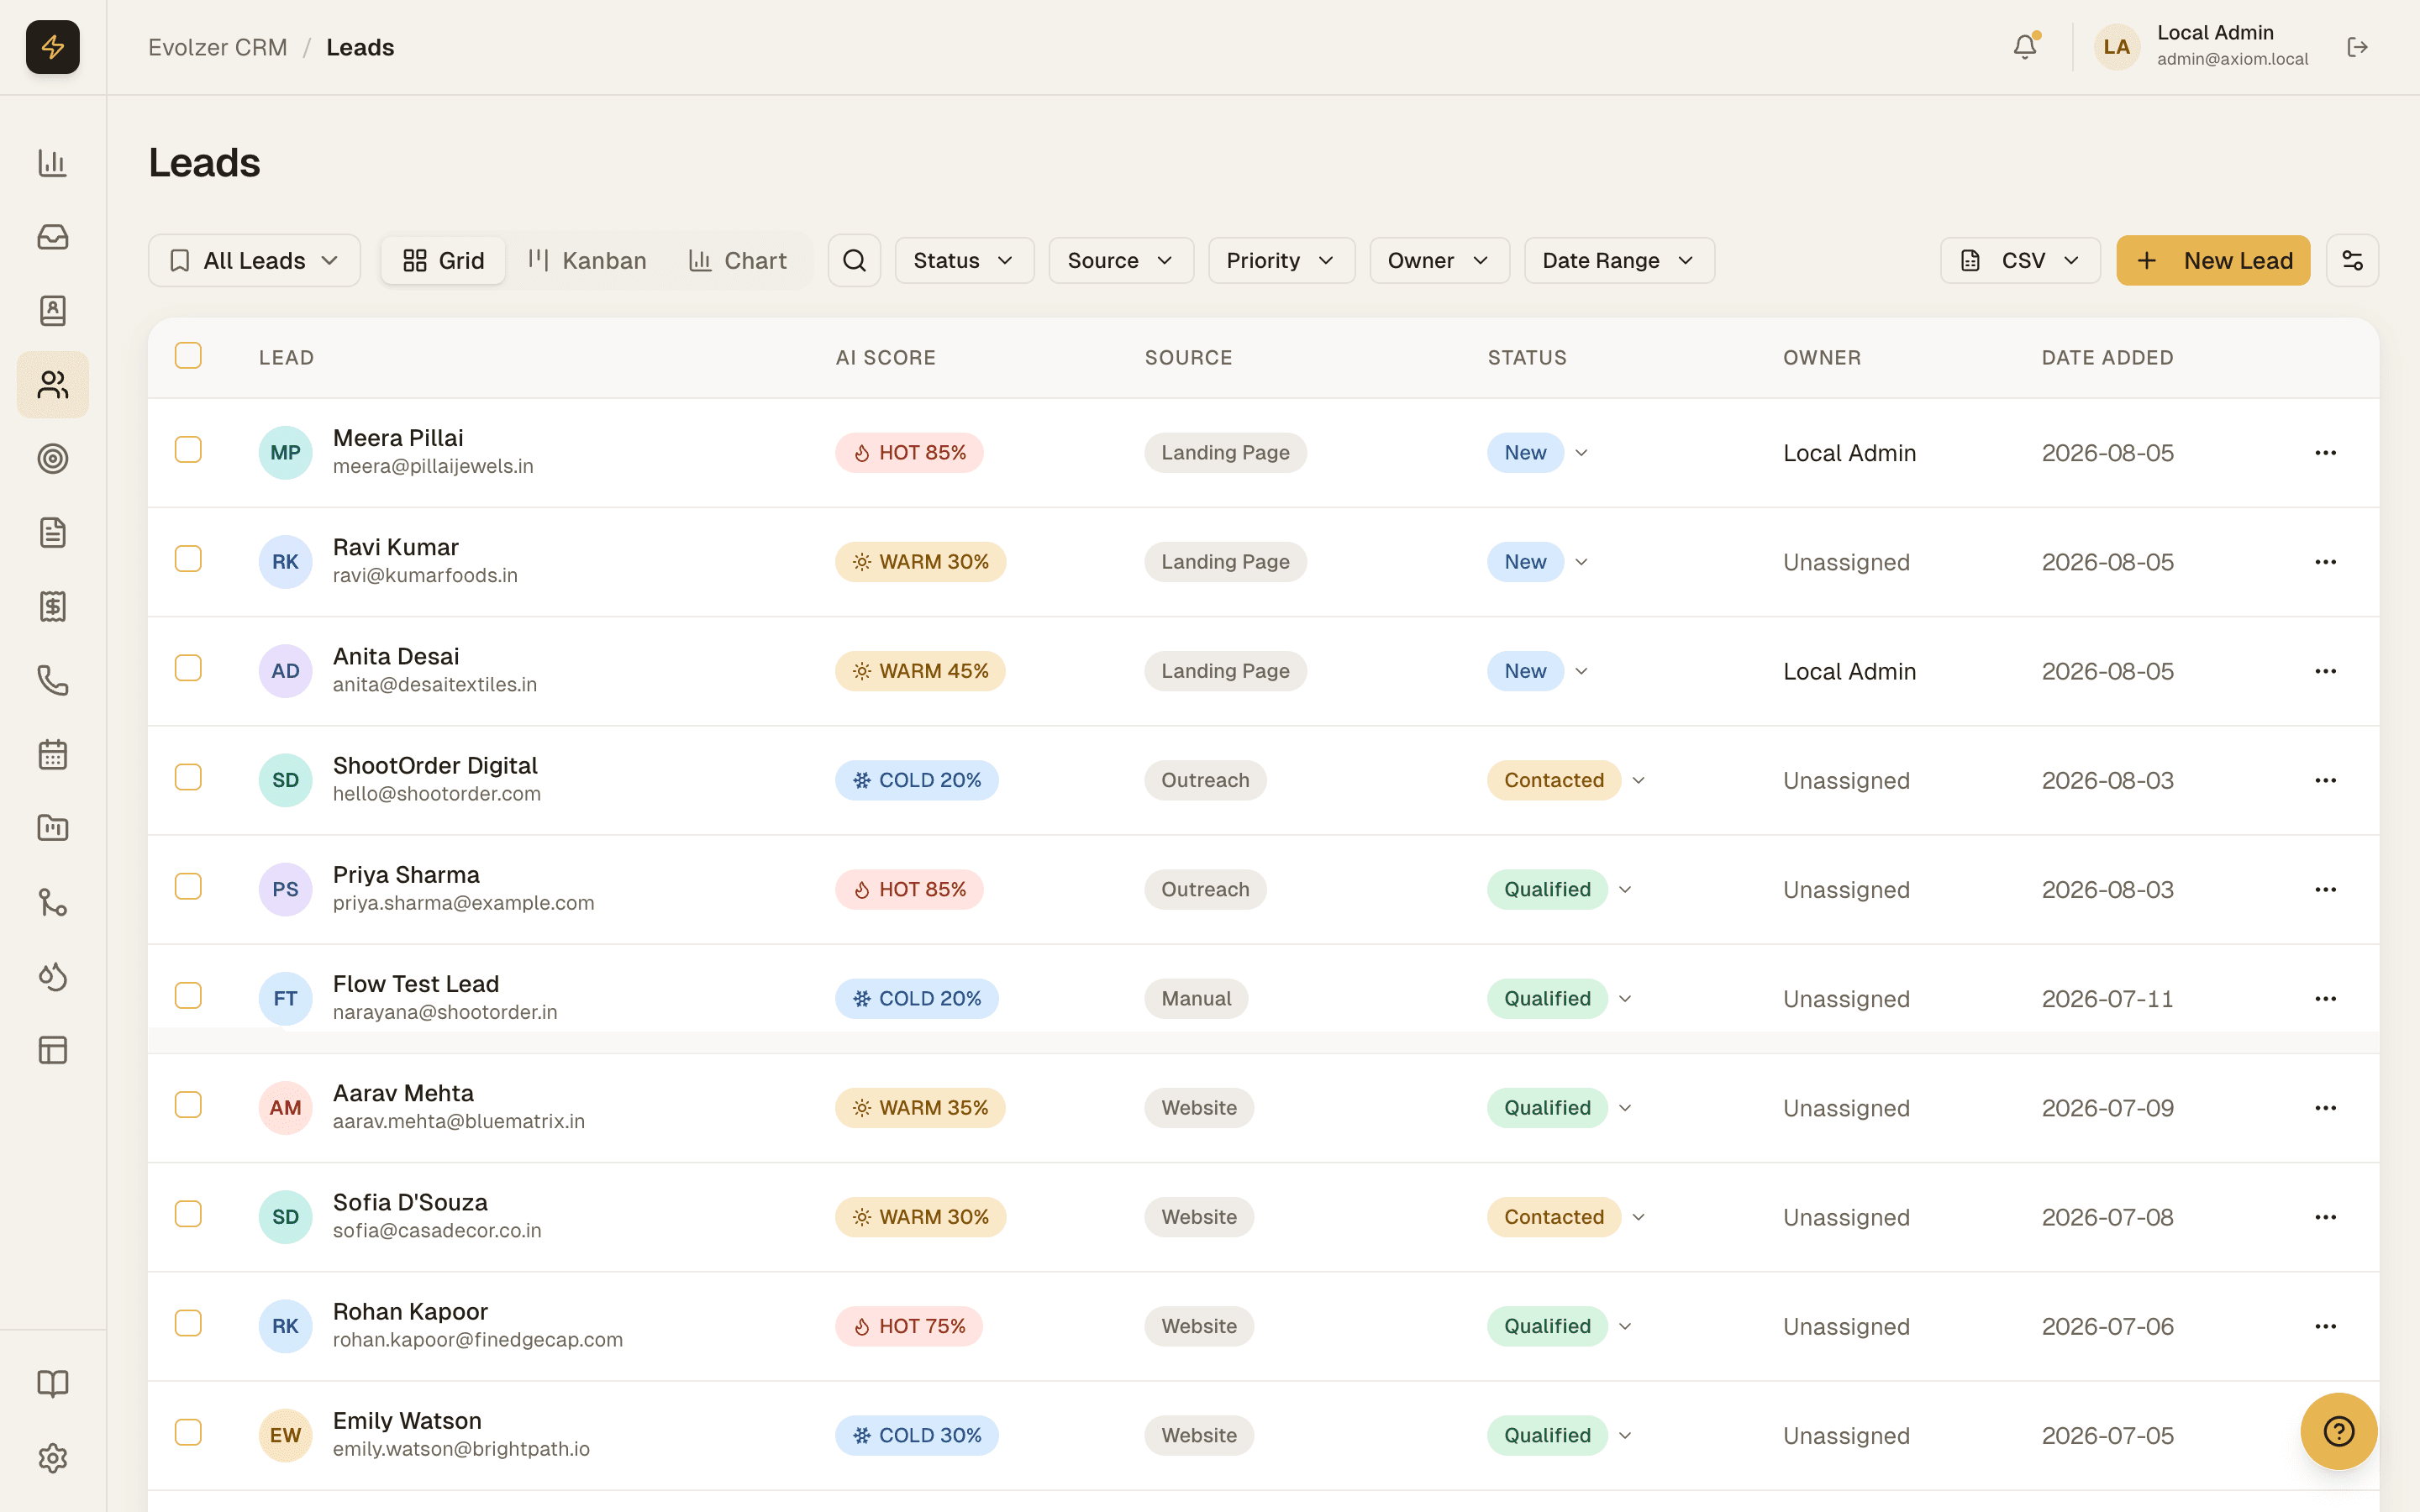Open the Owner filter dropdown

[1439, 261]
